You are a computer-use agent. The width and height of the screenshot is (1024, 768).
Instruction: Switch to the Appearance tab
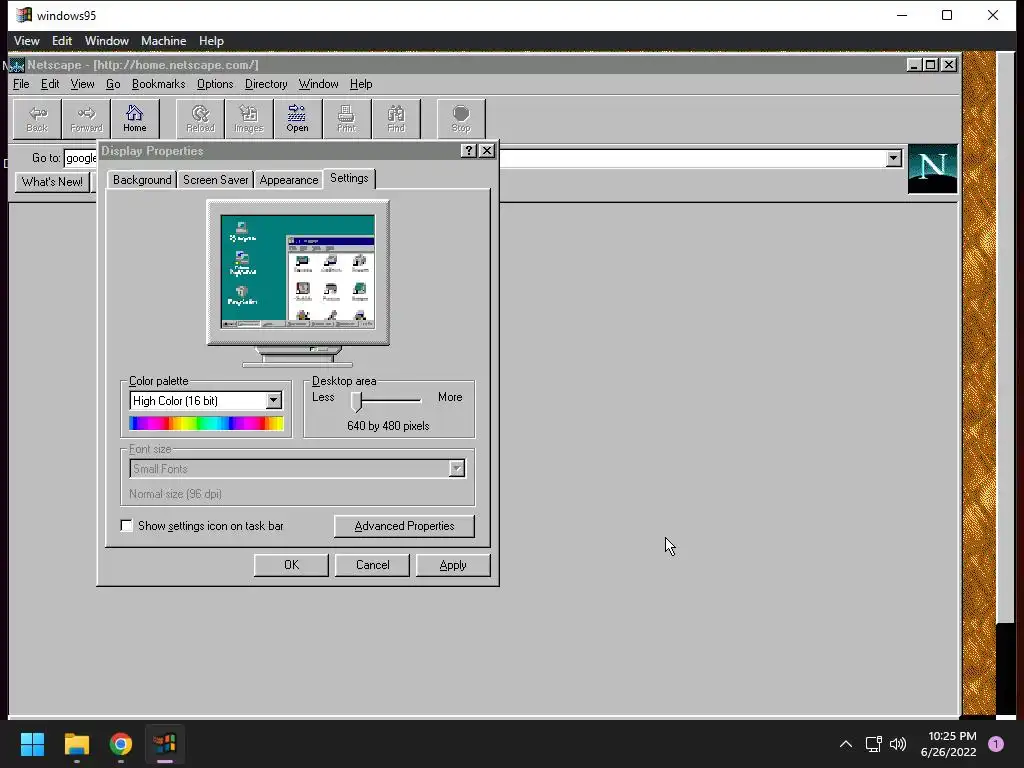click(x=289, y=180)
